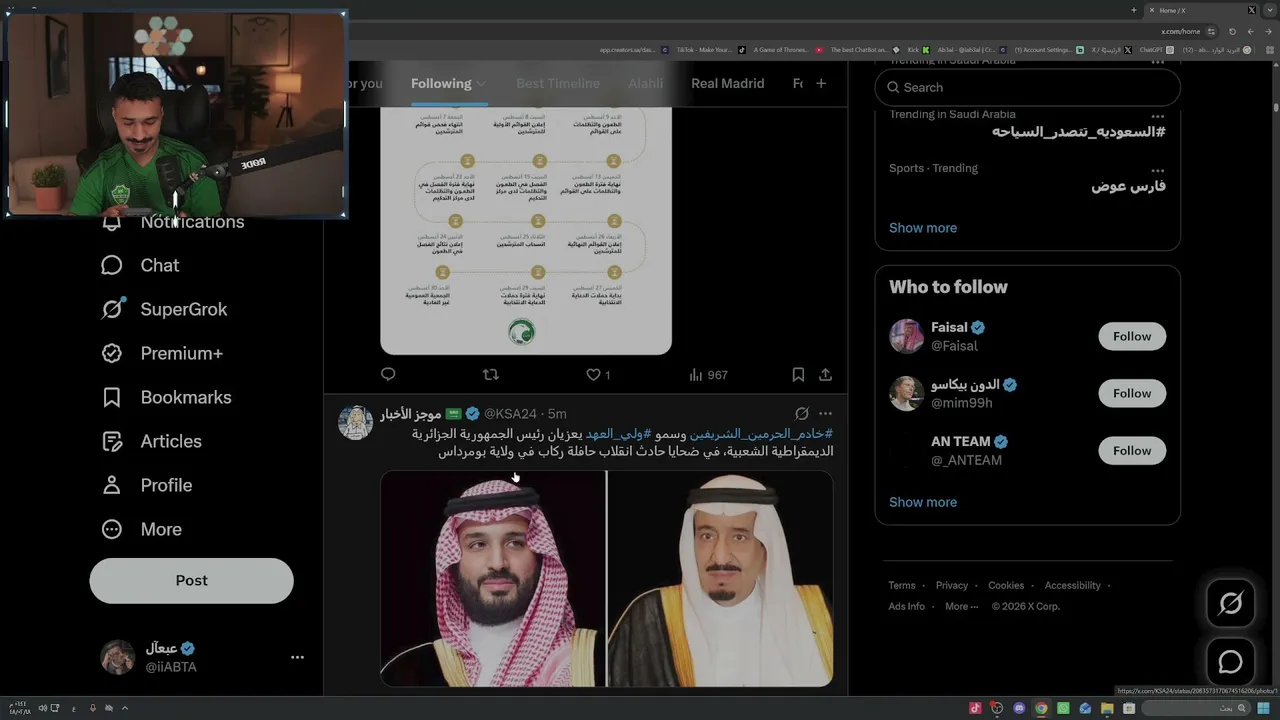Open the Bookmarks sidebar icon
Viewport: 1280px width, 720px height.
point(112,397)
